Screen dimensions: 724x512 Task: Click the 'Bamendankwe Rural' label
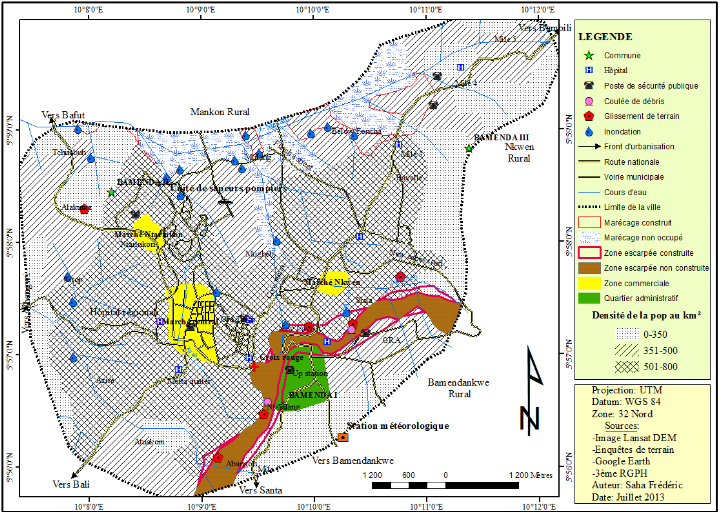point(459,388)
